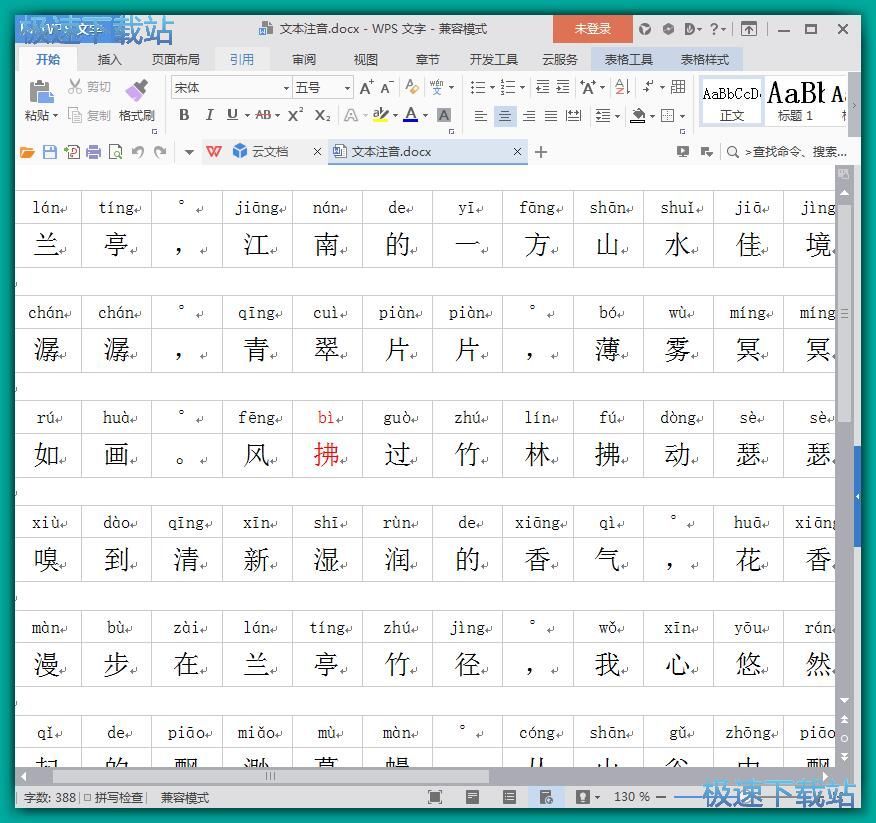Screen dimensions: 876x823
Task: Toggle center alignment
Action: click(505, 116)
